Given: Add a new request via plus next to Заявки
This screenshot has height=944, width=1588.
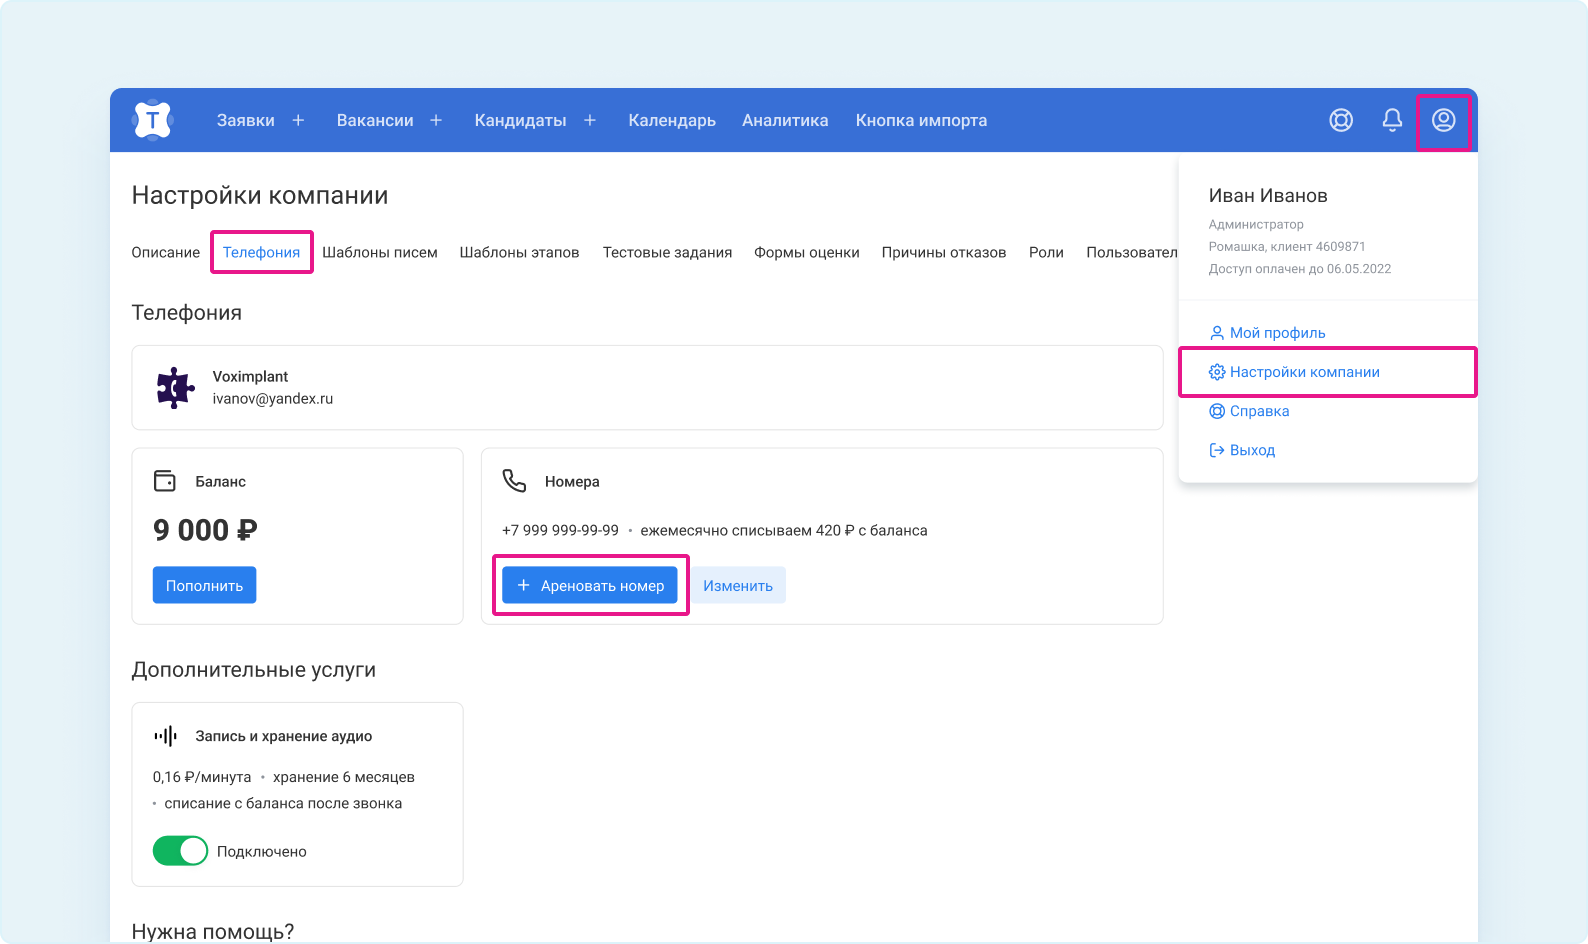Looking at the screenshot, I should 298,120.
